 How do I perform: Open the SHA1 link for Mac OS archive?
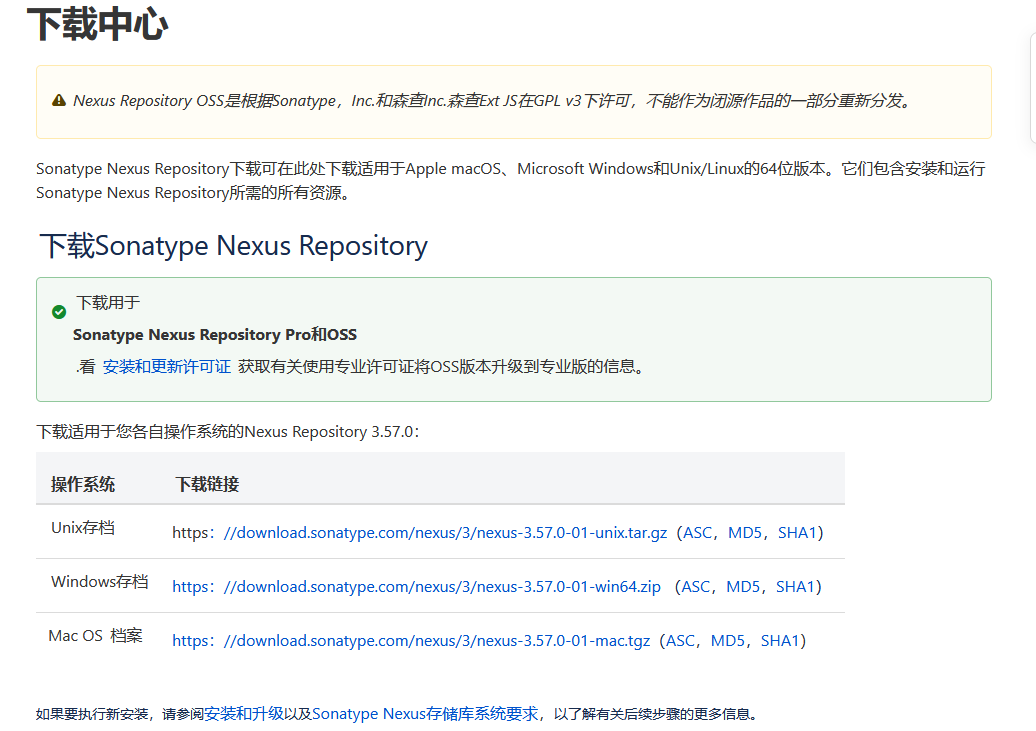pyautogui.click(x=780, y=641)
